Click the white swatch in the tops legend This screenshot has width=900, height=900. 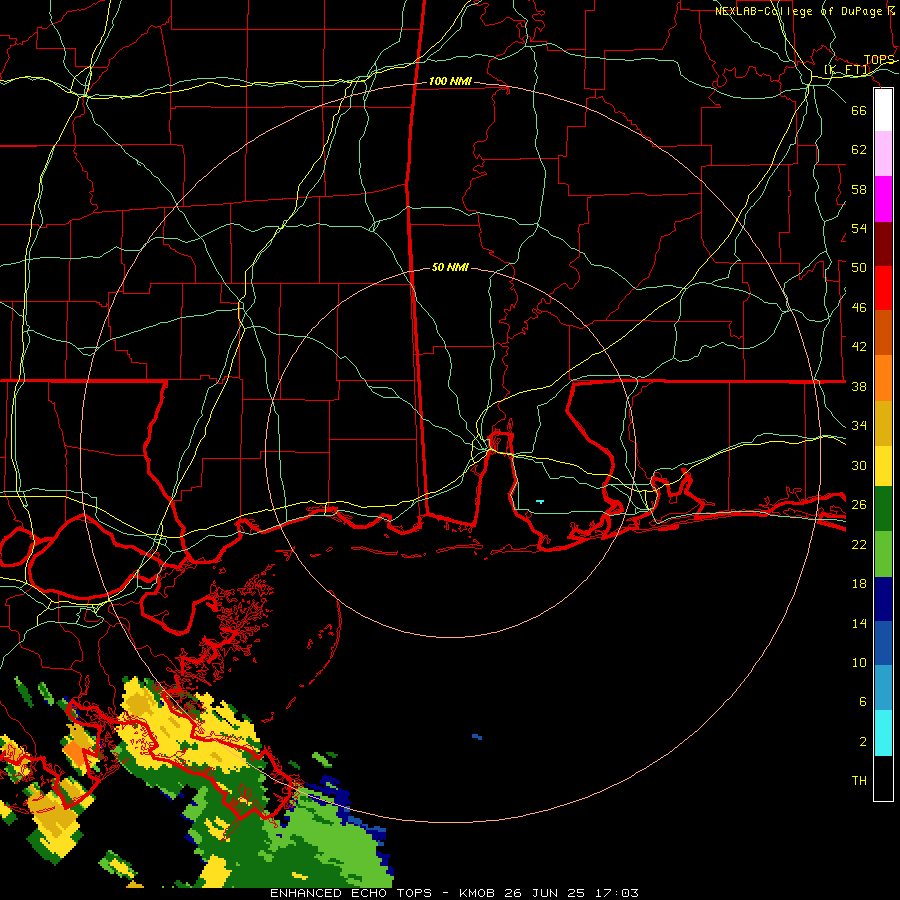point(883,110)
